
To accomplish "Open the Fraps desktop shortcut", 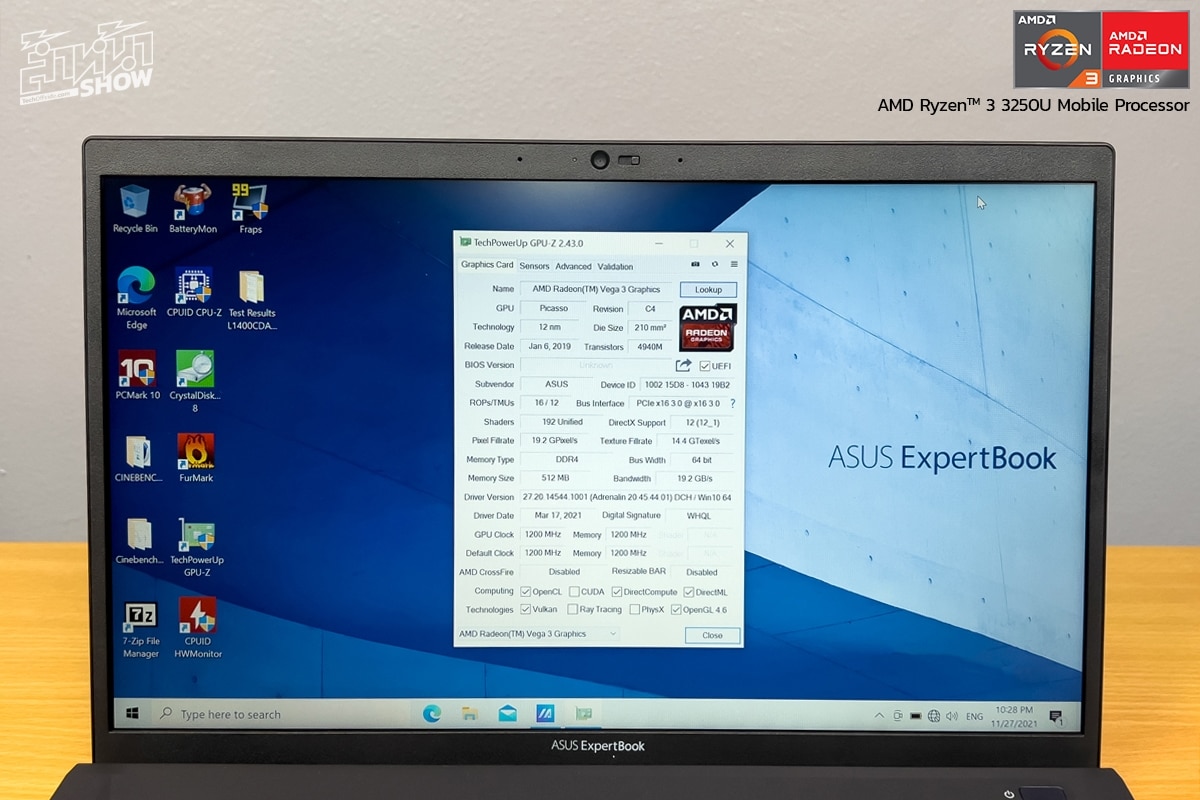I will pos(250,208).
